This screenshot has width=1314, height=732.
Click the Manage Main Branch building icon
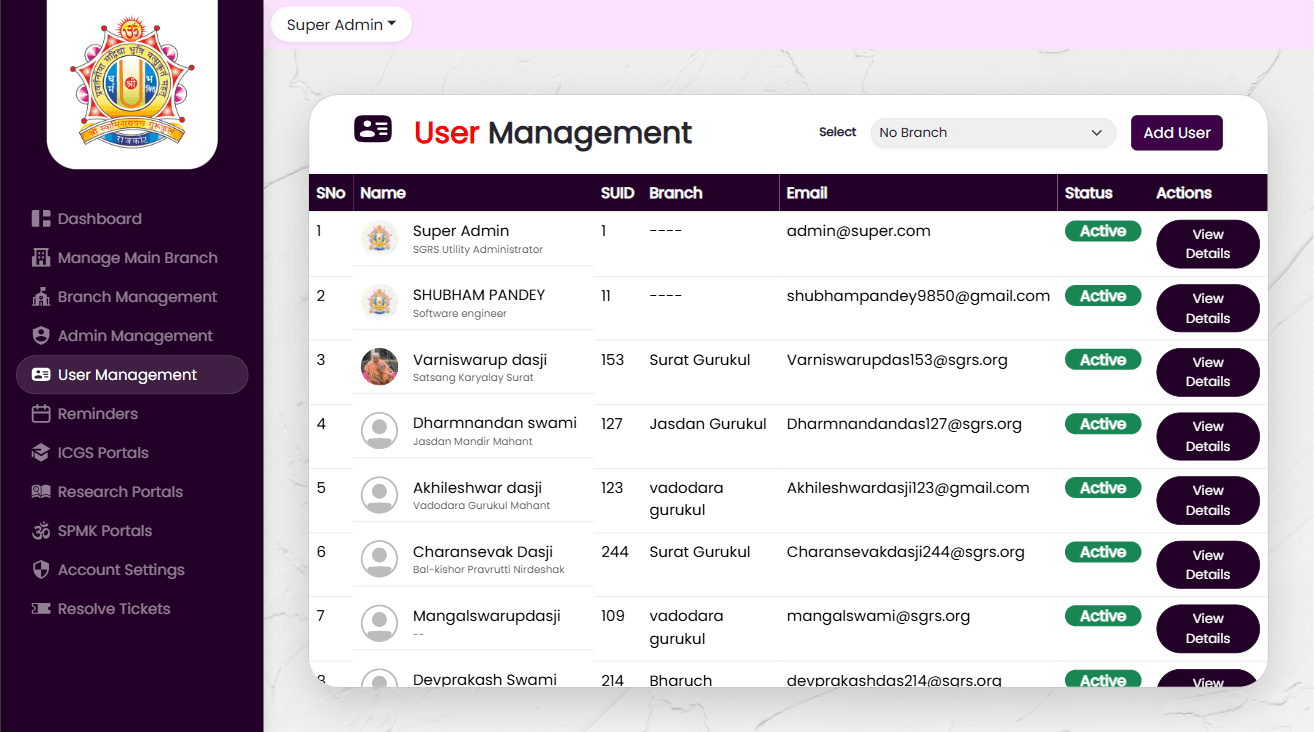41,258
